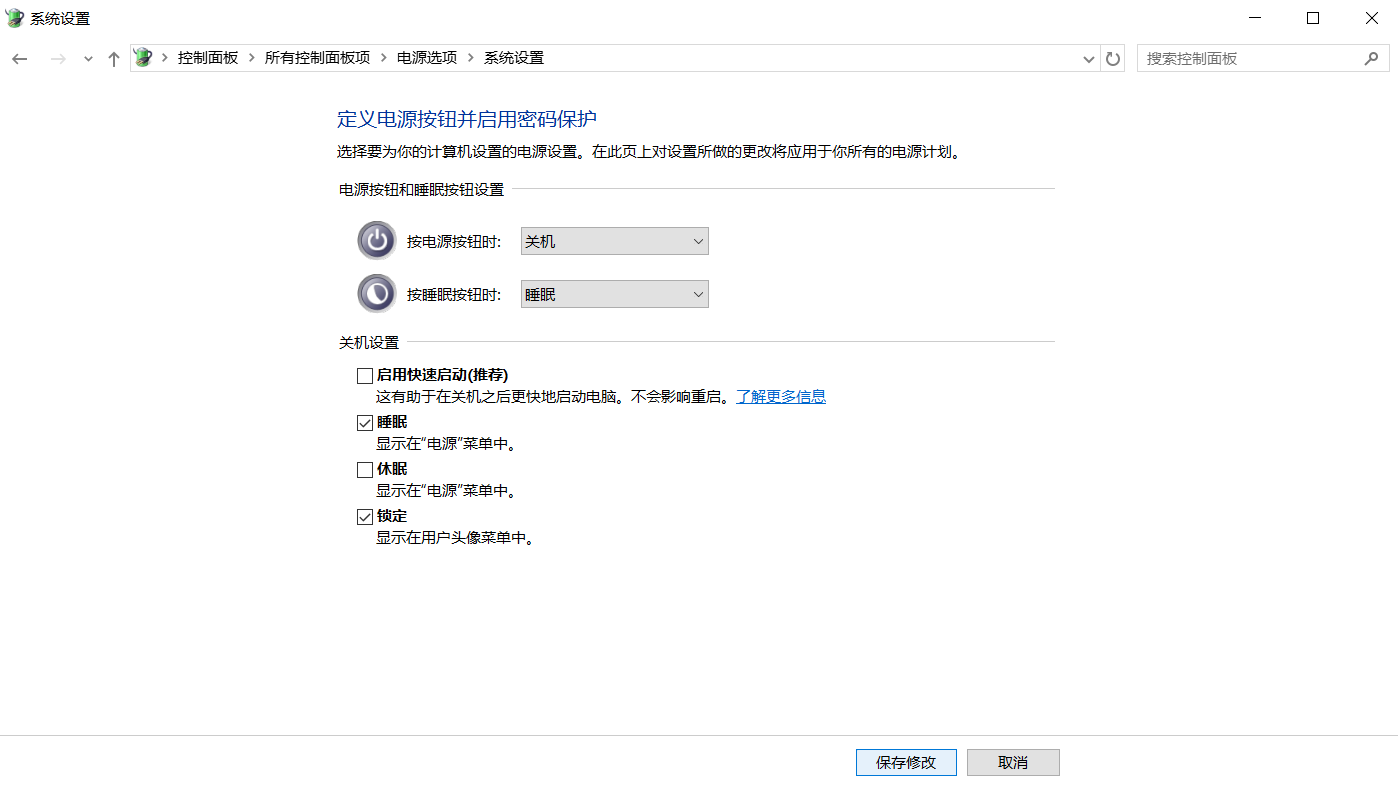The image size is (1398, 786).
Task: Navigate to 电源选项 in the breadcrumb
Action: coord(427,58)
